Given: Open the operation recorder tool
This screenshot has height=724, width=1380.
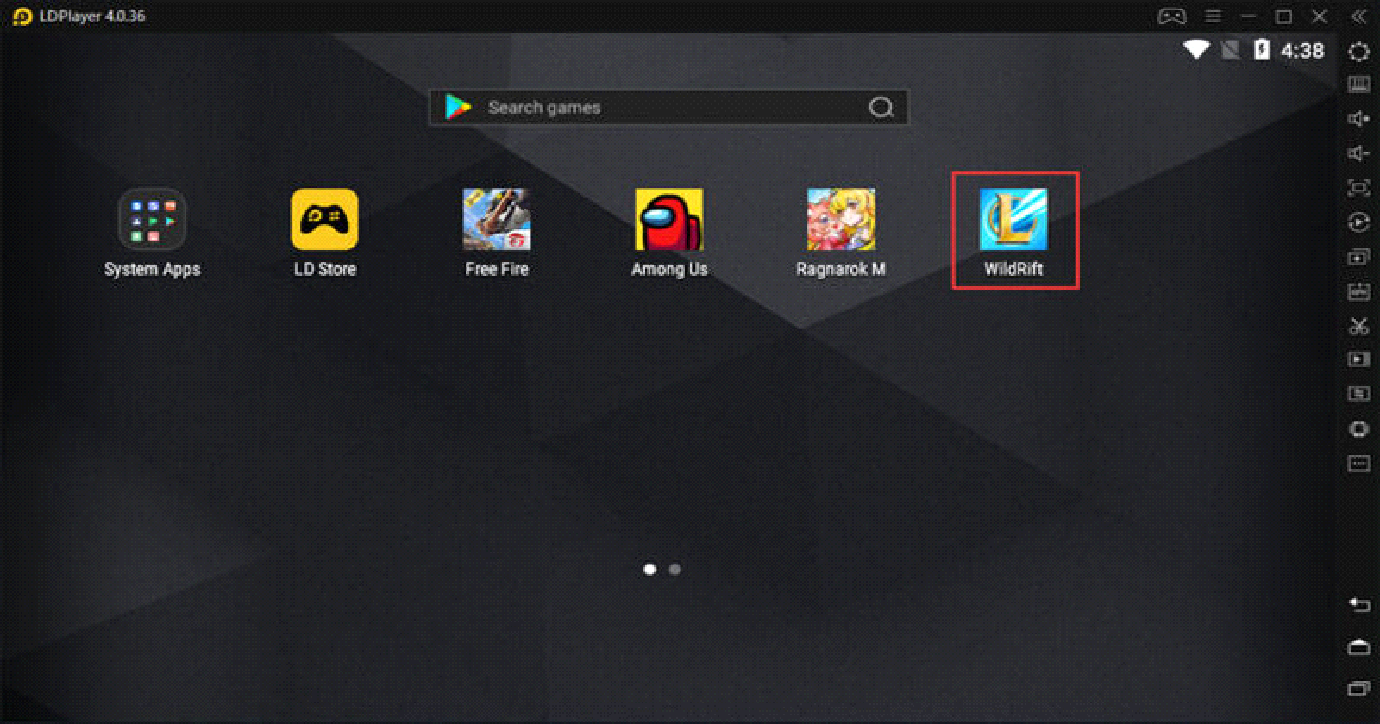Looking at the screenshot, I should coord(1359,222).
